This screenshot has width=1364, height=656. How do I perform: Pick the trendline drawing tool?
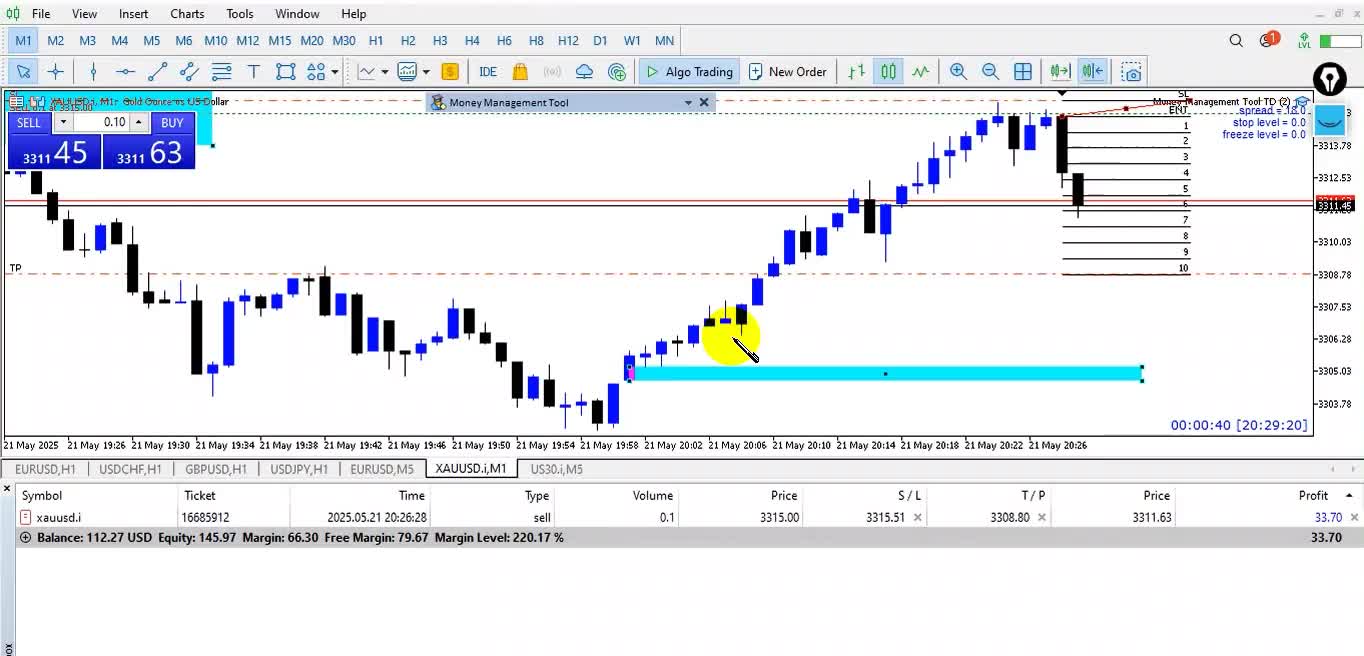point(157,72)
